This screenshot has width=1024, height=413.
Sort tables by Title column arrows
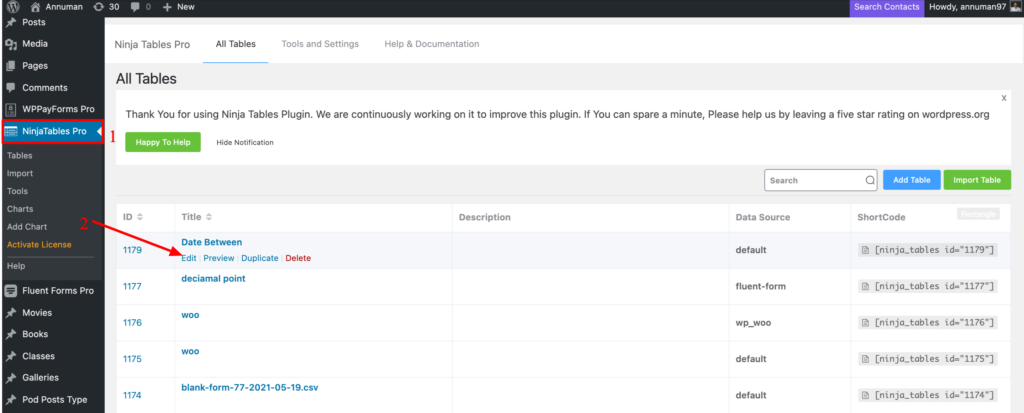[x=209, y=217]
